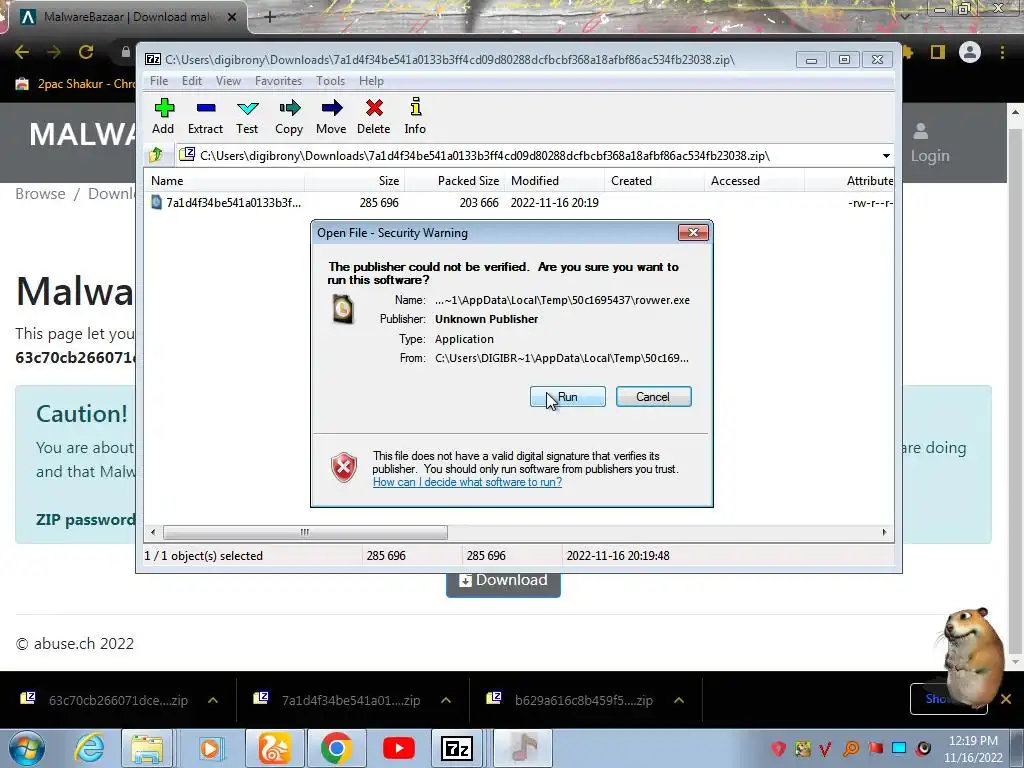The width and height of the screenshot is (1024, 768).
Task: Sort by the Size column header
Action: click(355, 181)
